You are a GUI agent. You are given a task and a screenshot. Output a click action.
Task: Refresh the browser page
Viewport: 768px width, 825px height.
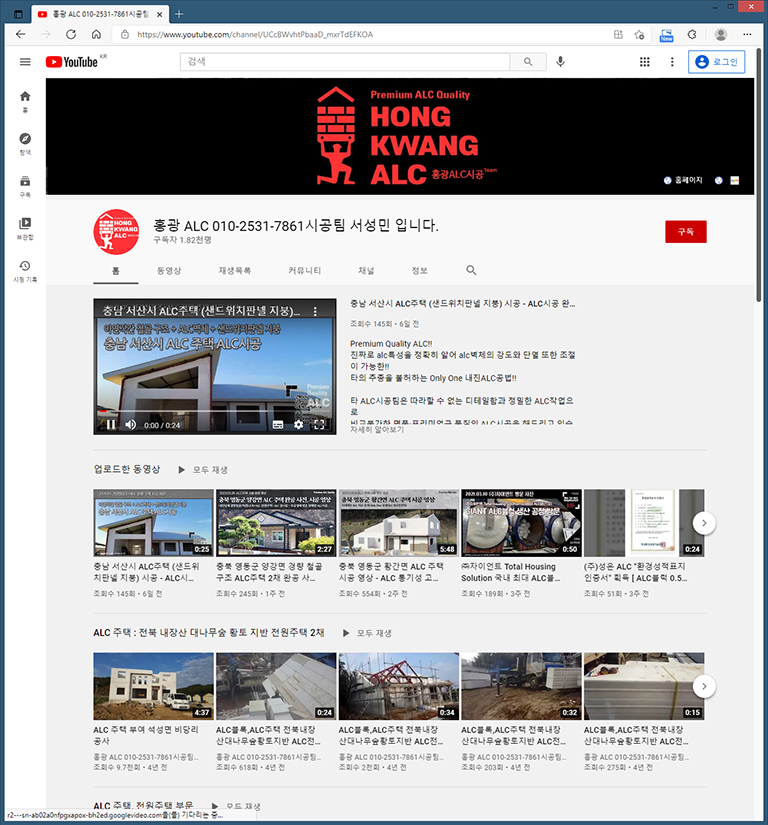70,34
